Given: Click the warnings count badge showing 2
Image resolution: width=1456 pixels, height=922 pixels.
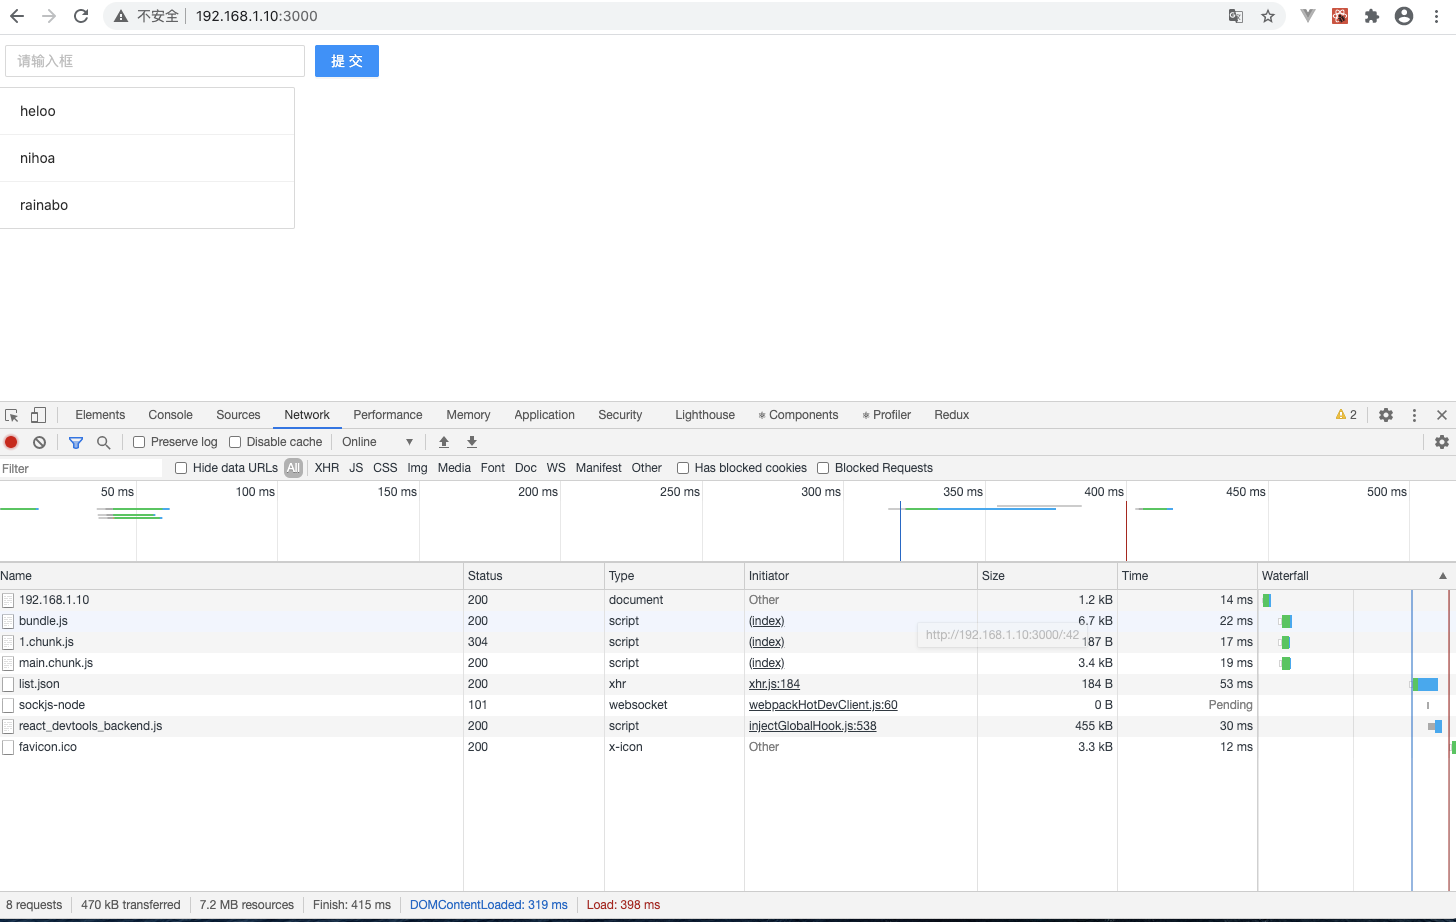Looking at the screenshot, I should click(x=1346, y=415).
